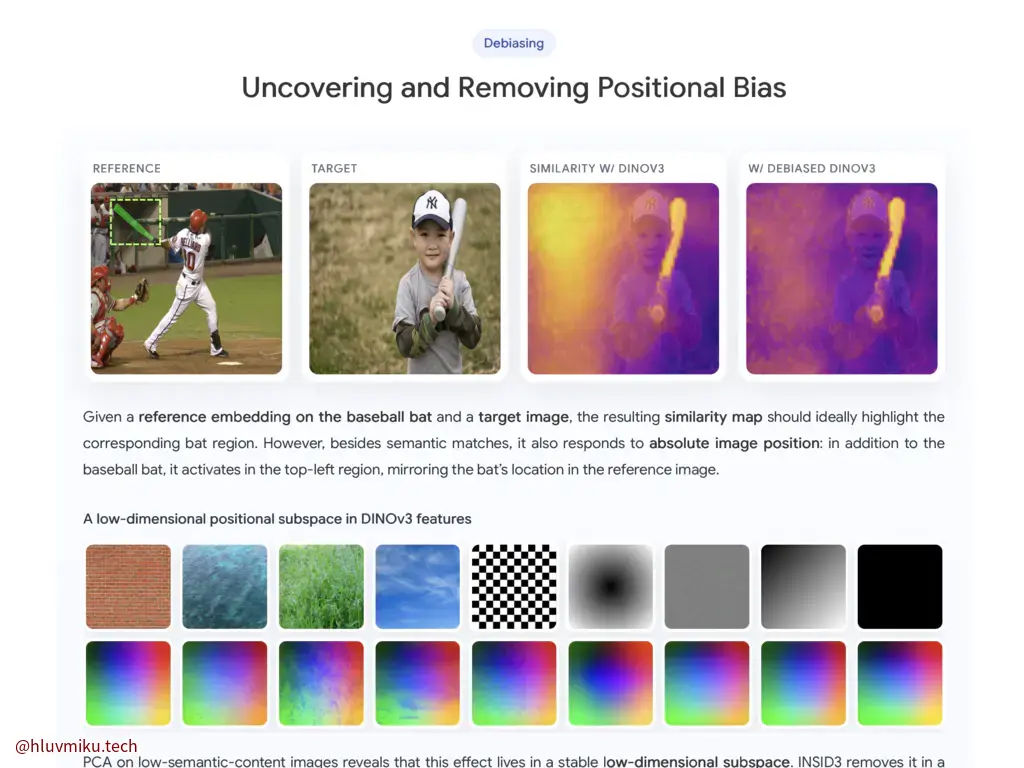Click the REFERENCE label
The width and height of the screenshot is (1024, 768).
coord(127,168)
